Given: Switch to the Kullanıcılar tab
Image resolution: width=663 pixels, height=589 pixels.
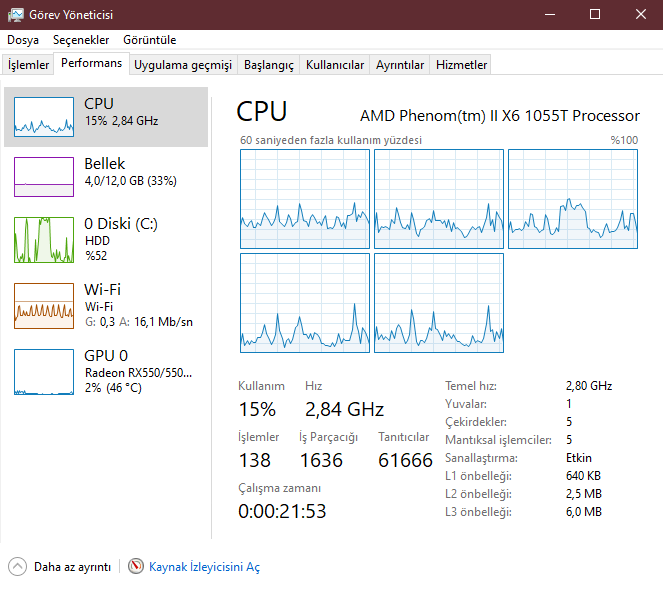Looking at the screenshot, I should [x=335, y=65].
